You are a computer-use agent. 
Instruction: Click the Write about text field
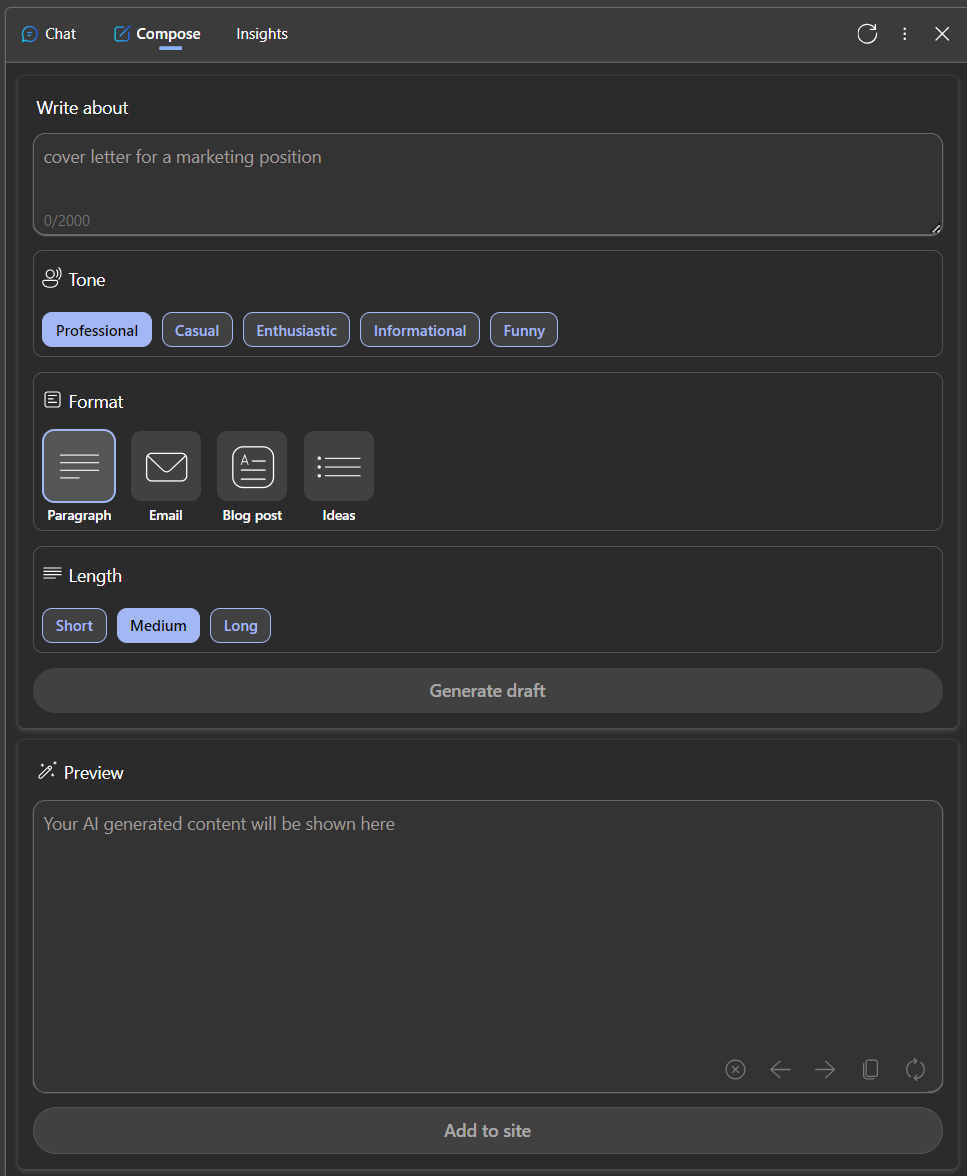[x=488, y=184]
